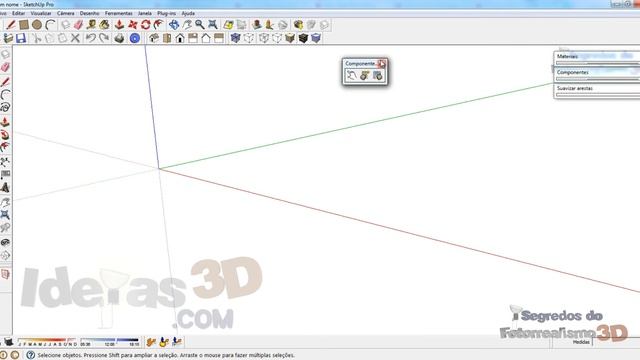640x360 pixels.
Task: Select the pink Eraser tool in top toolbar
Action: tap(78, 25)
